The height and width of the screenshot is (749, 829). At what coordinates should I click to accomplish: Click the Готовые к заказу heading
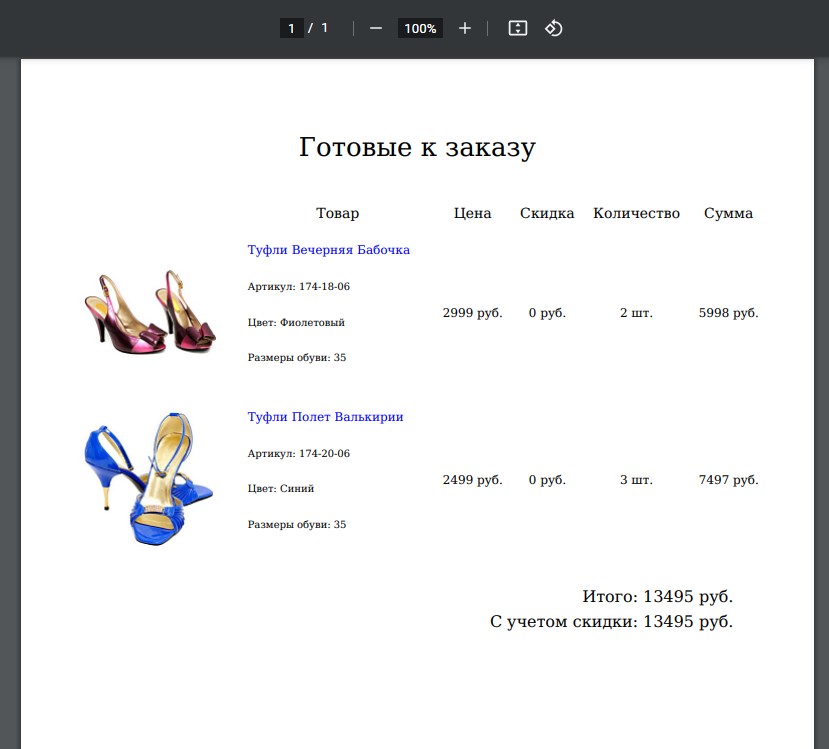[417, 147]
